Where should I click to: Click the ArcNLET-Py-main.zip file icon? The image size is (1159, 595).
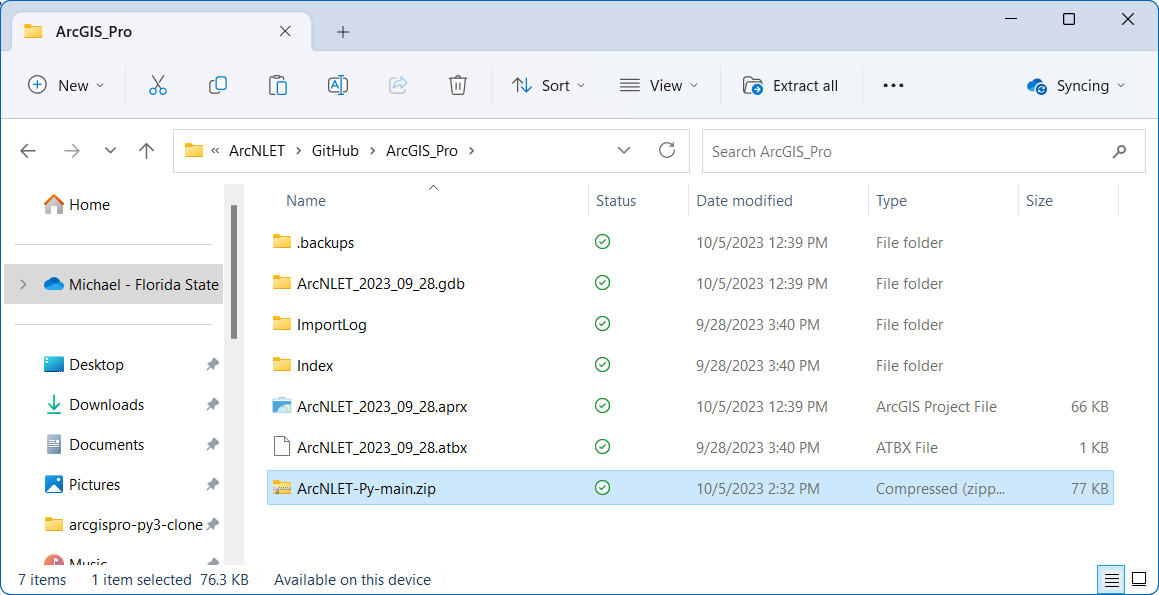[282, 488]
